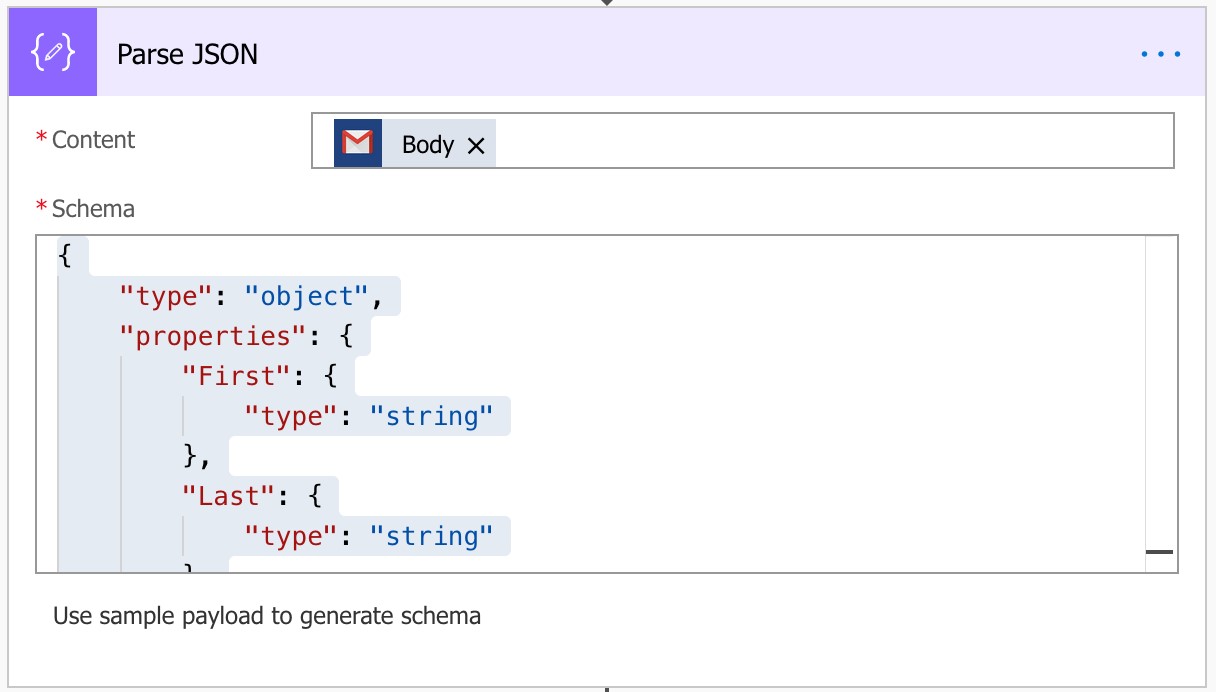Click the "string" type under First
The image size is (1216, 692).
(432, 415)
